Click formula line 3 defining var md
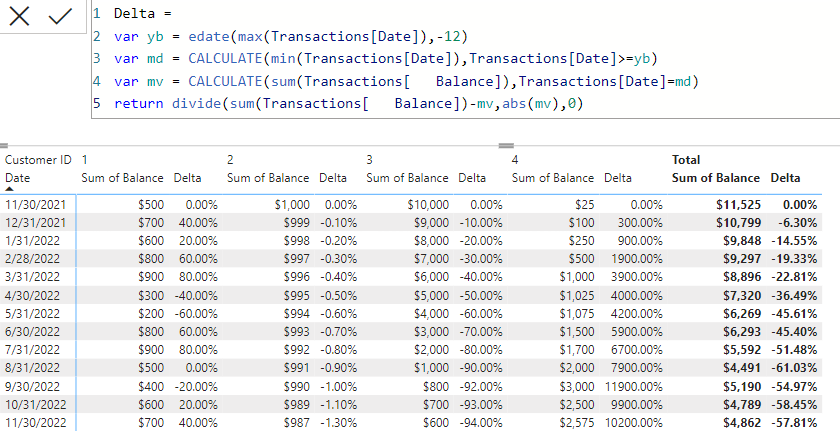This screenshot has width=840, height=442. tap(386, 58)
